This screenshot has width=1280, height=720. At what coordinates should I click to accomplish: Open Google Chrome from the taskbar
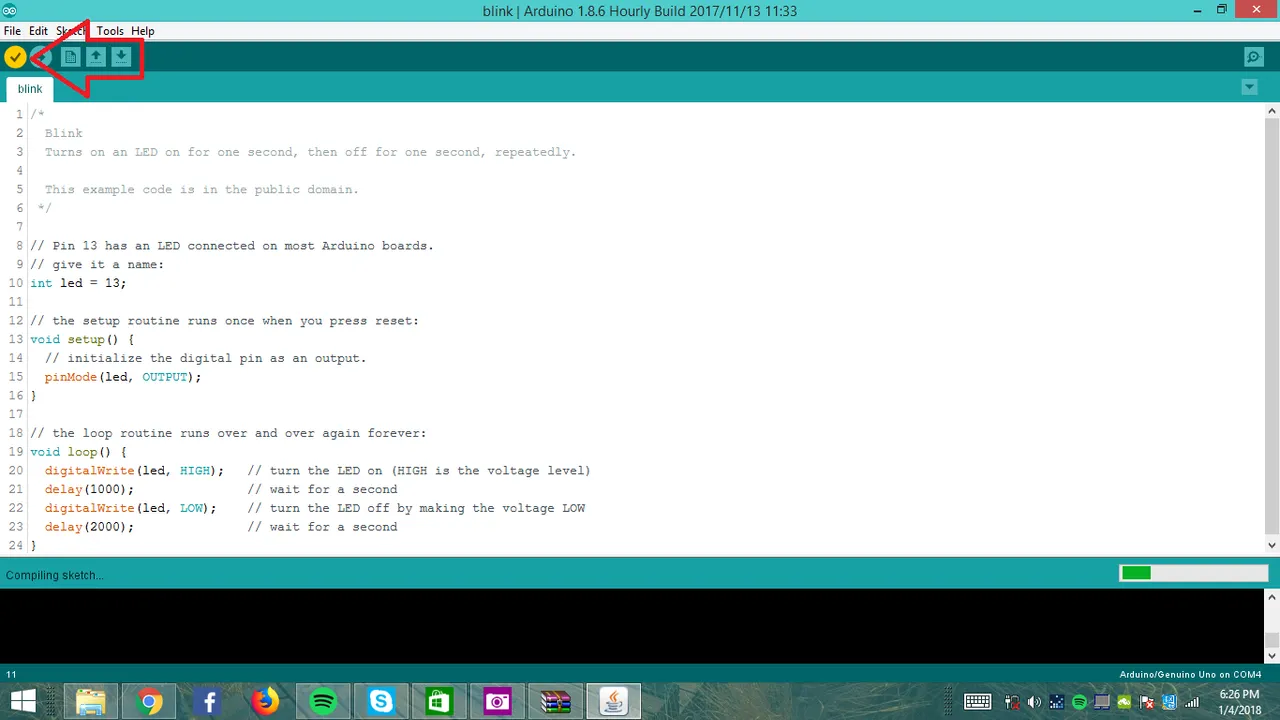150,702
